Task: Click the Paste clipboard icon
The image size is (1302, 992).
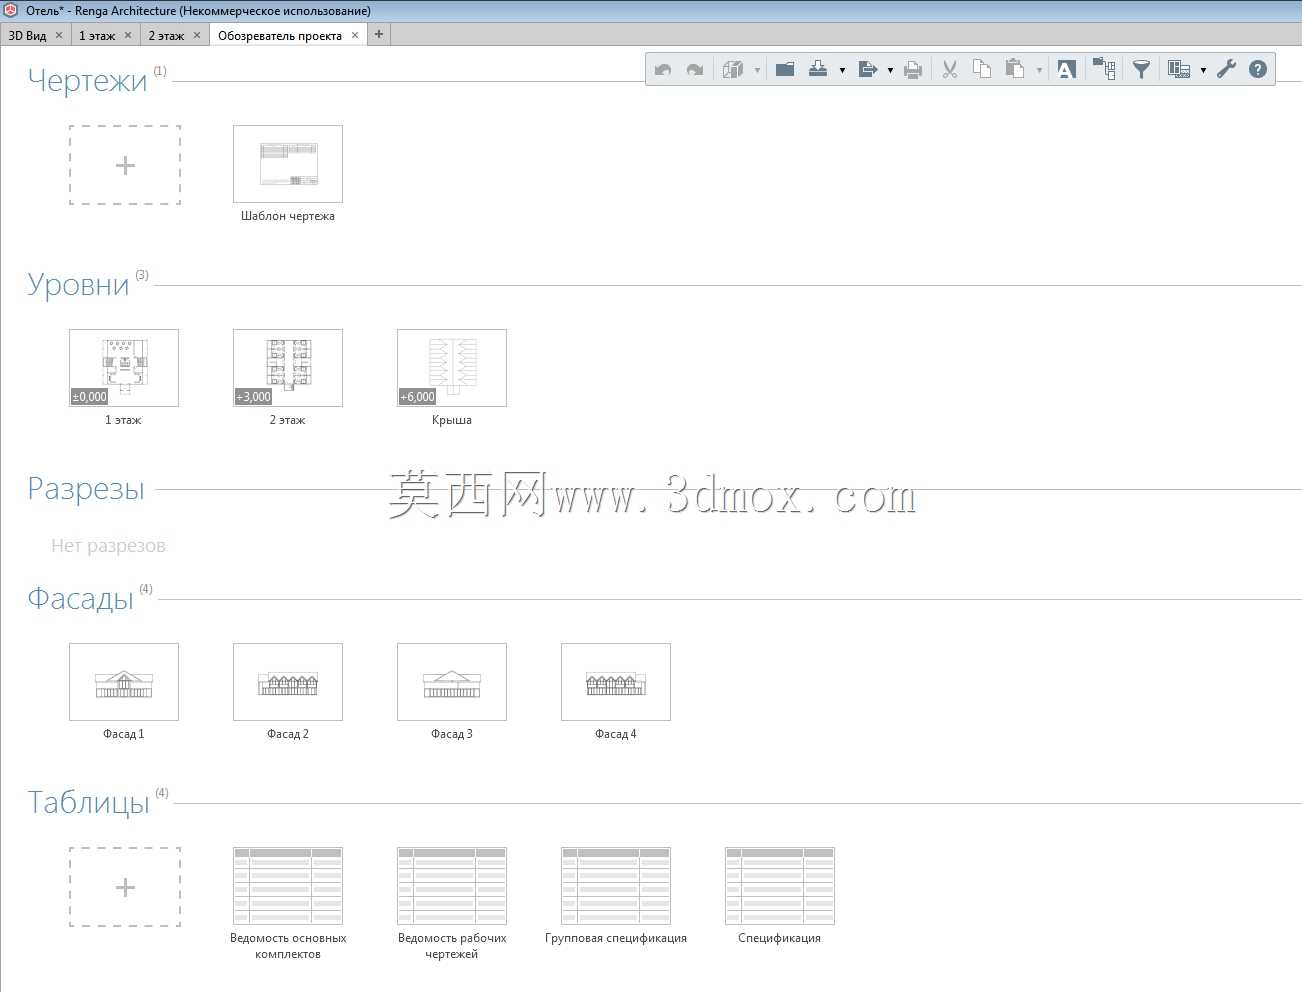Action: (x=1015, y=69)
